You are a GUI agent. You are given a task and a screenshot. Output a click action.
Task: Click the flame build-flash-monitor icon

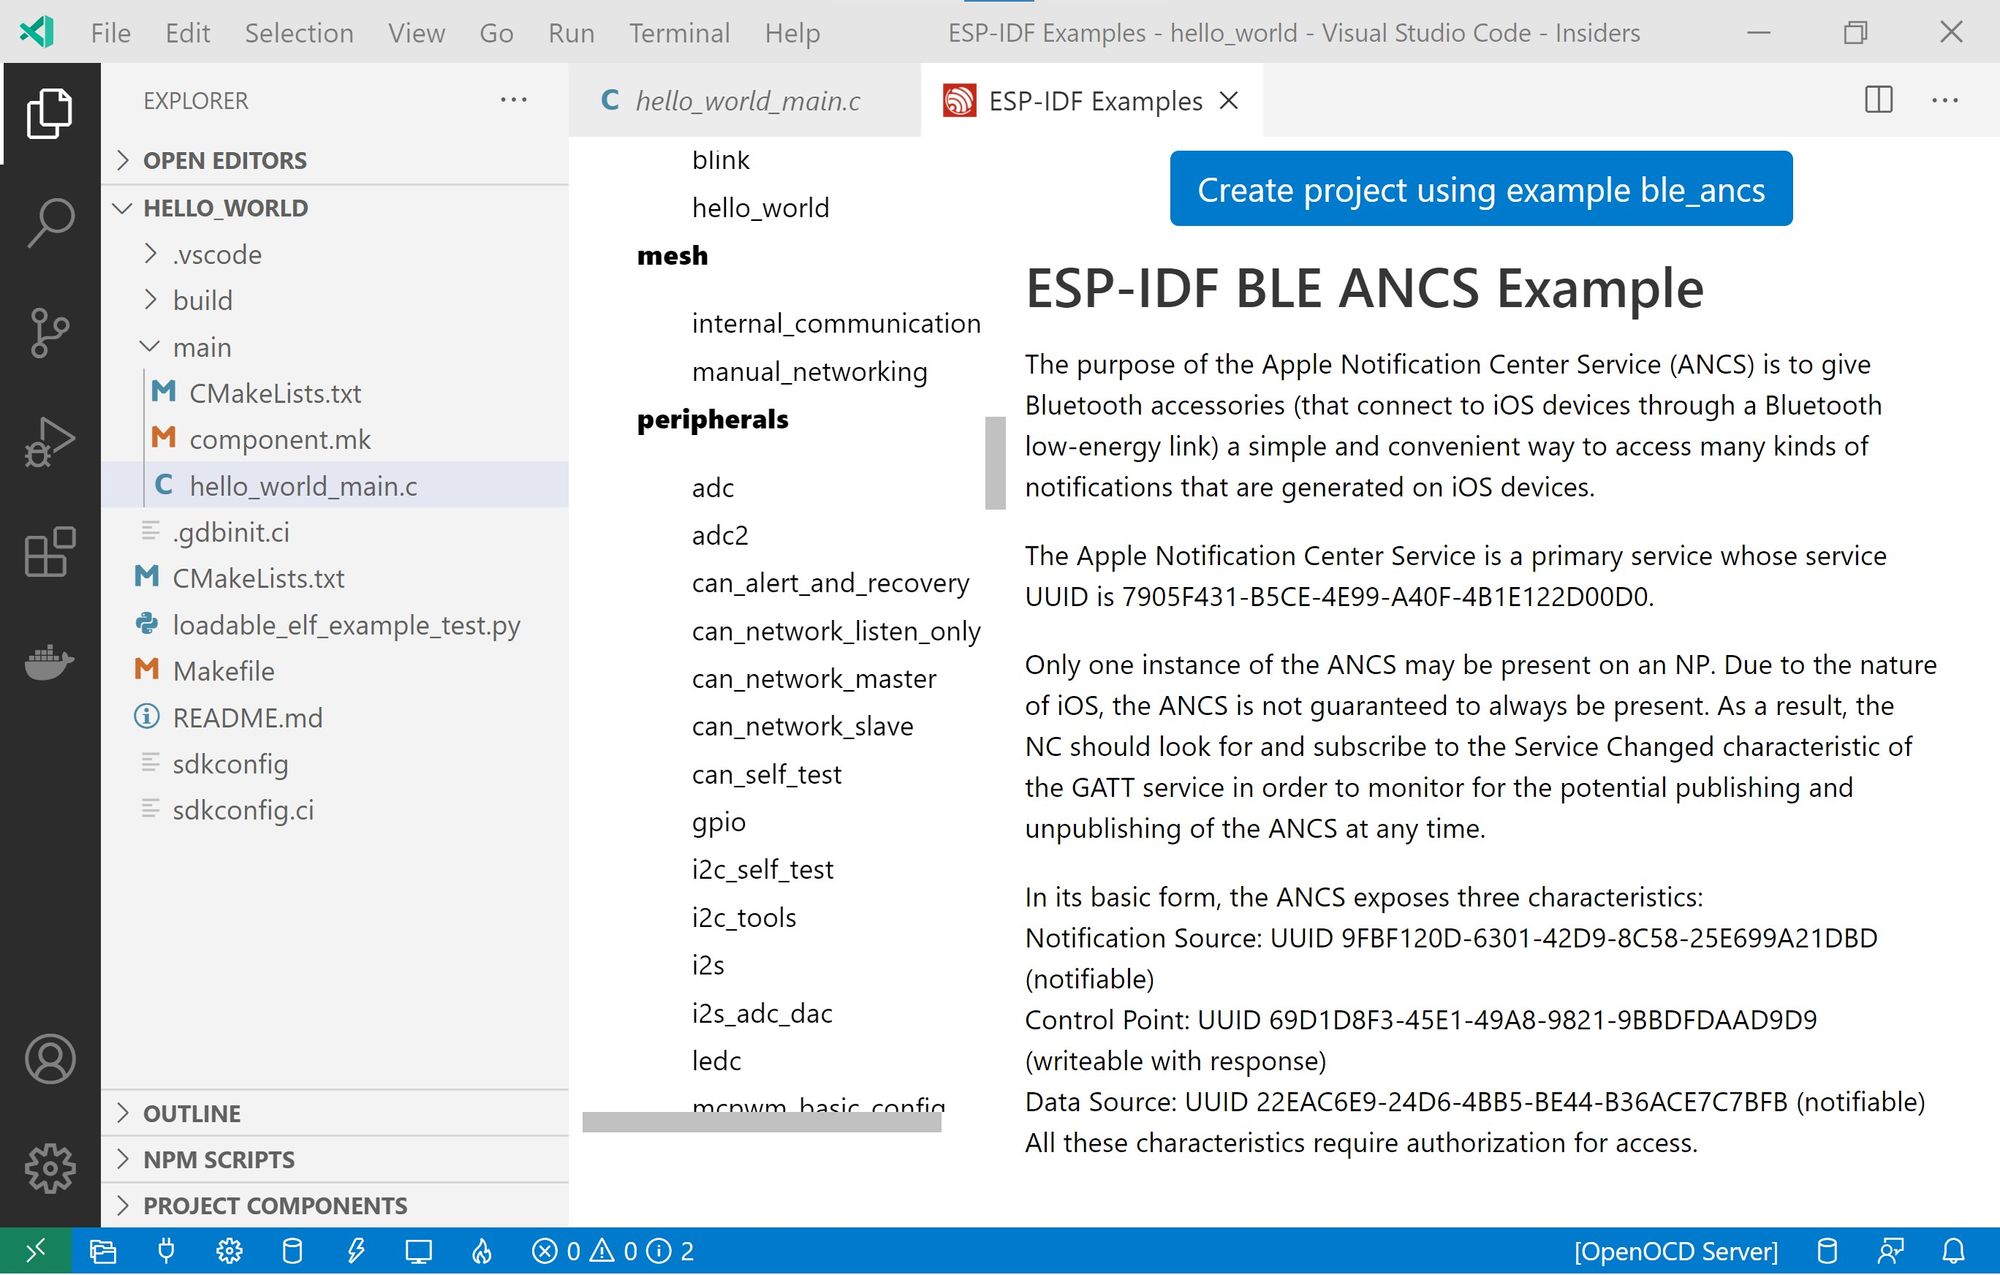[482, 1251]
